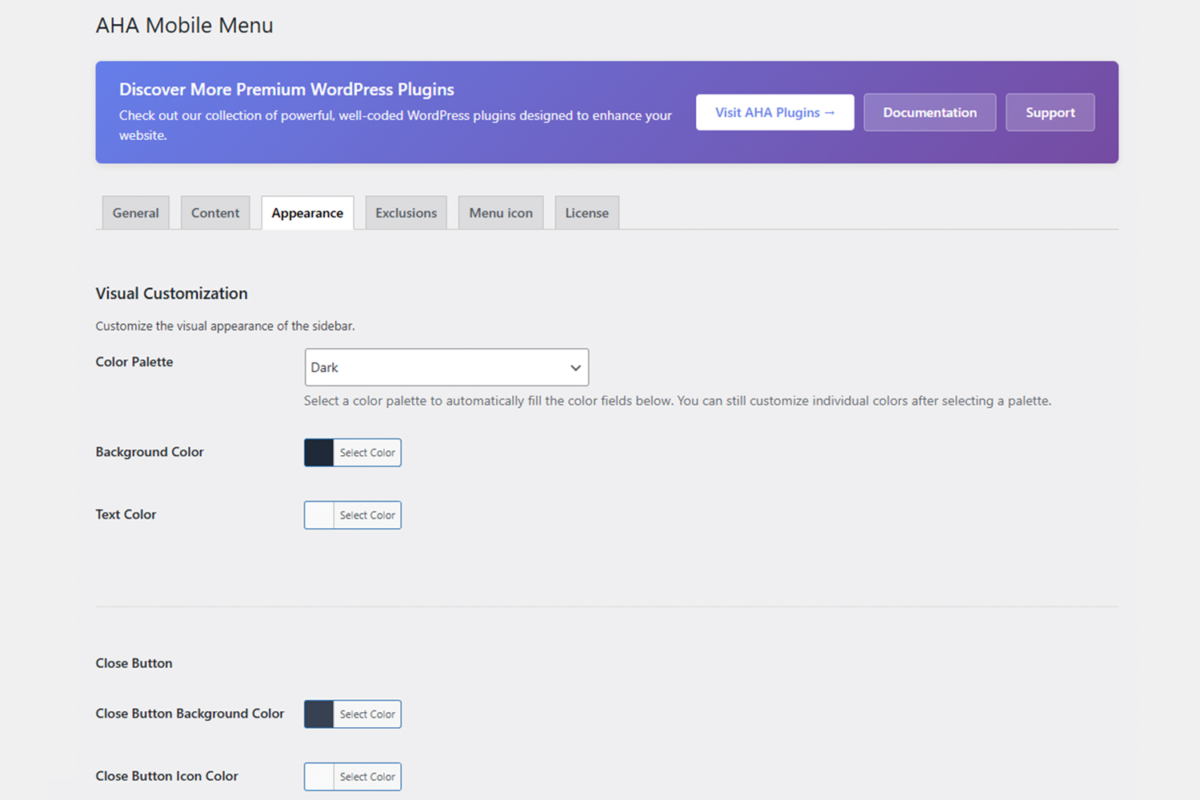Open the Menu icon tab

point(500,213)
